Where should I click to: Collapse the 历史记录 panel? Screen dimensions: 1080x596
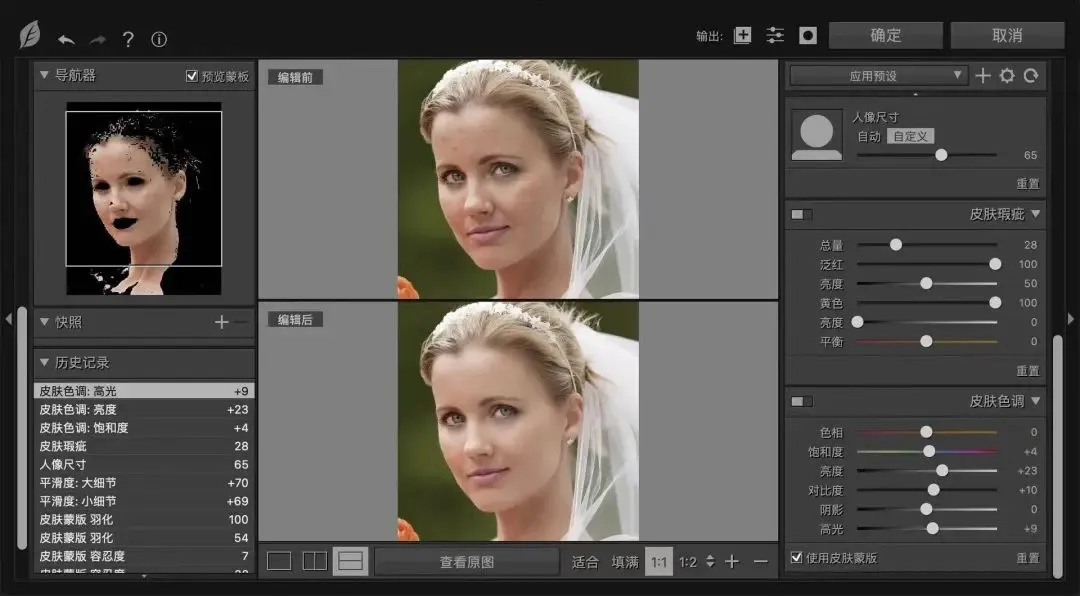coord(44,362)
